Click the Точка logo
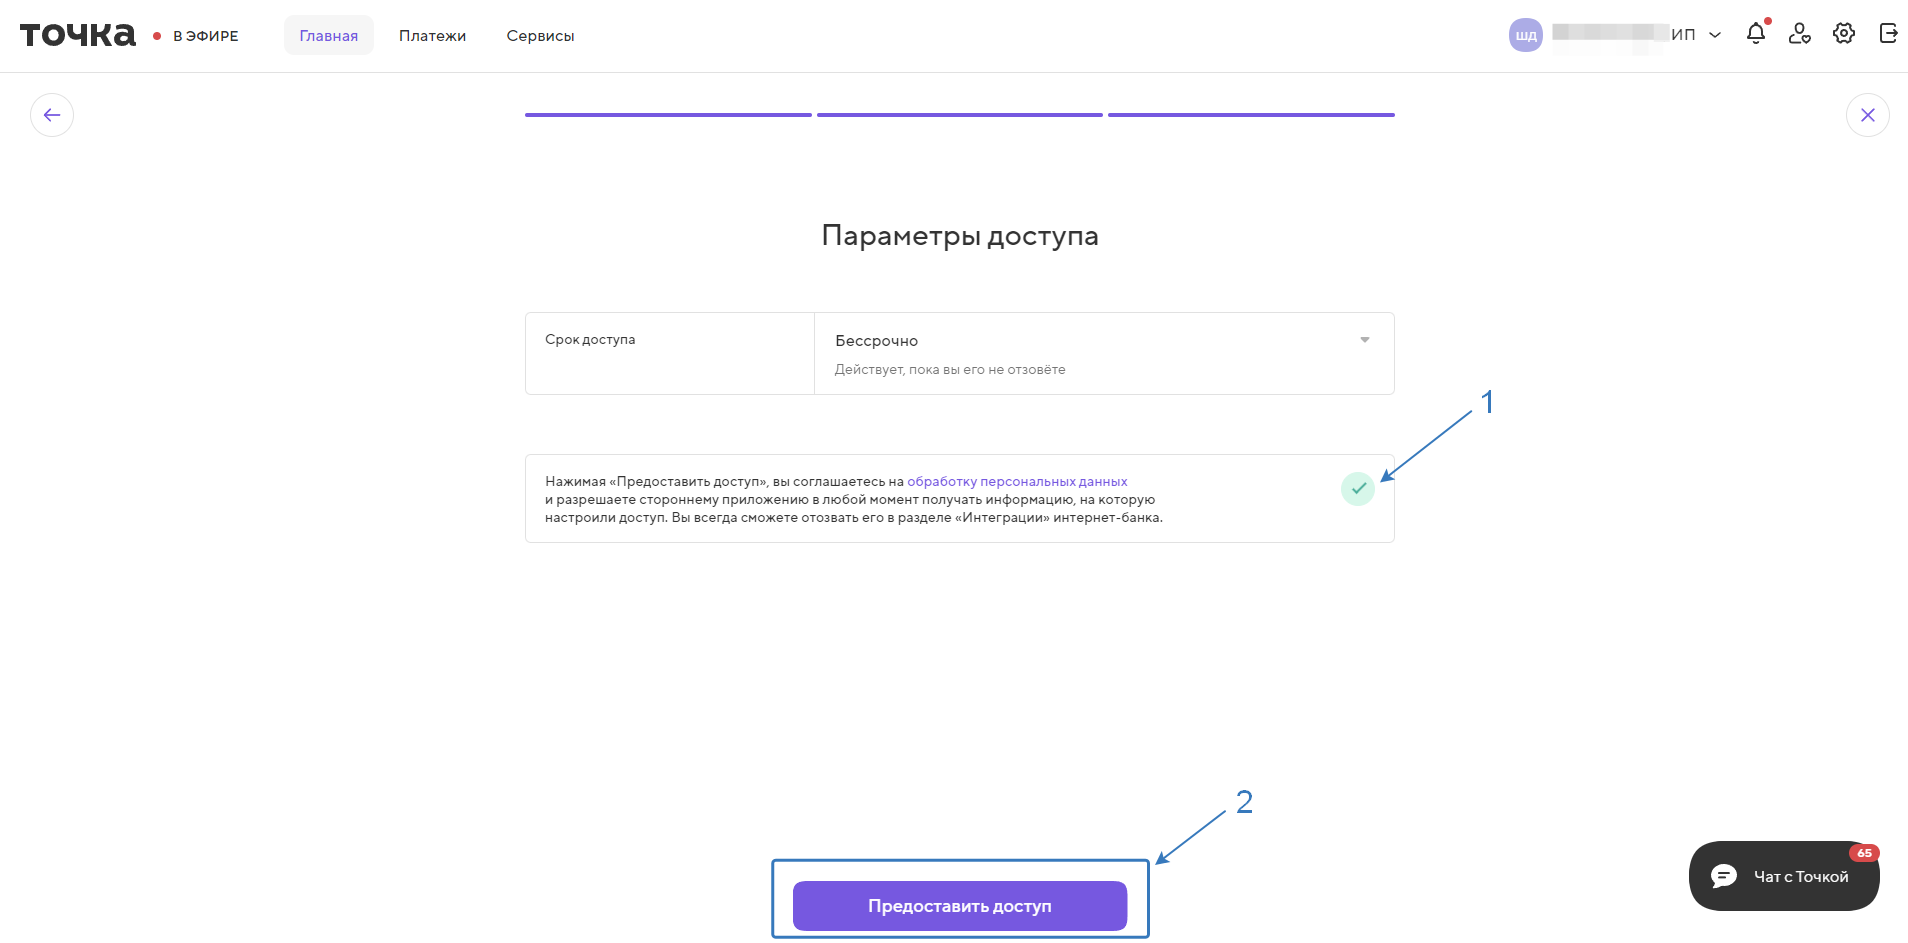1908x943 pixels. (78, 35)
